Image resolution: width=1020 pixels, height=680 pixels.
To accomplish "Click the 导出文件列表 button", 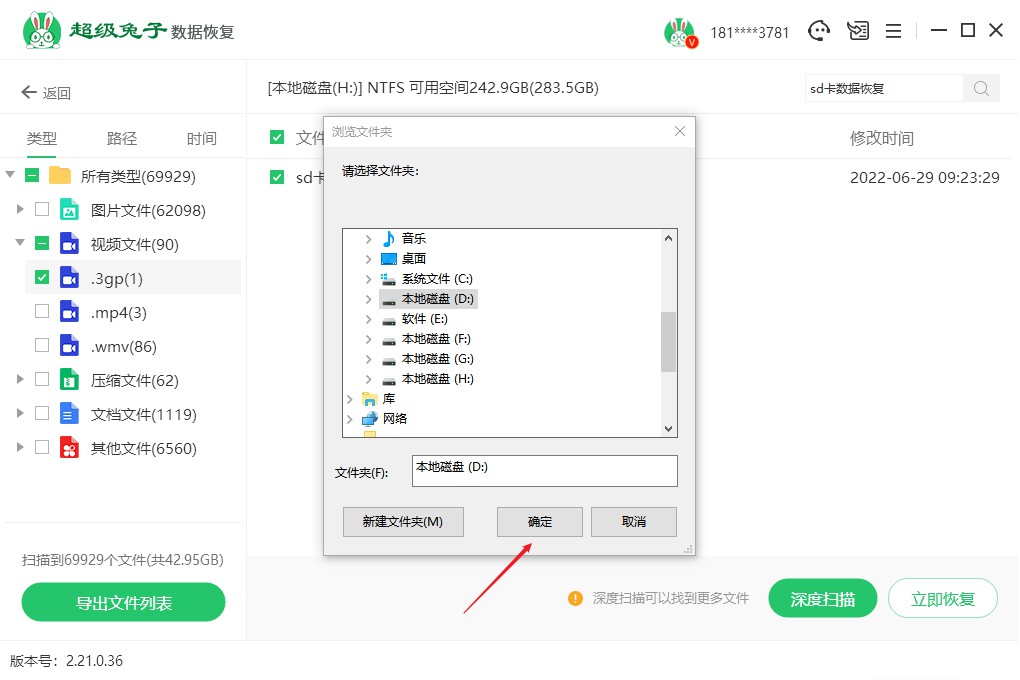I will pyautogui.click(x=124, y=603).
